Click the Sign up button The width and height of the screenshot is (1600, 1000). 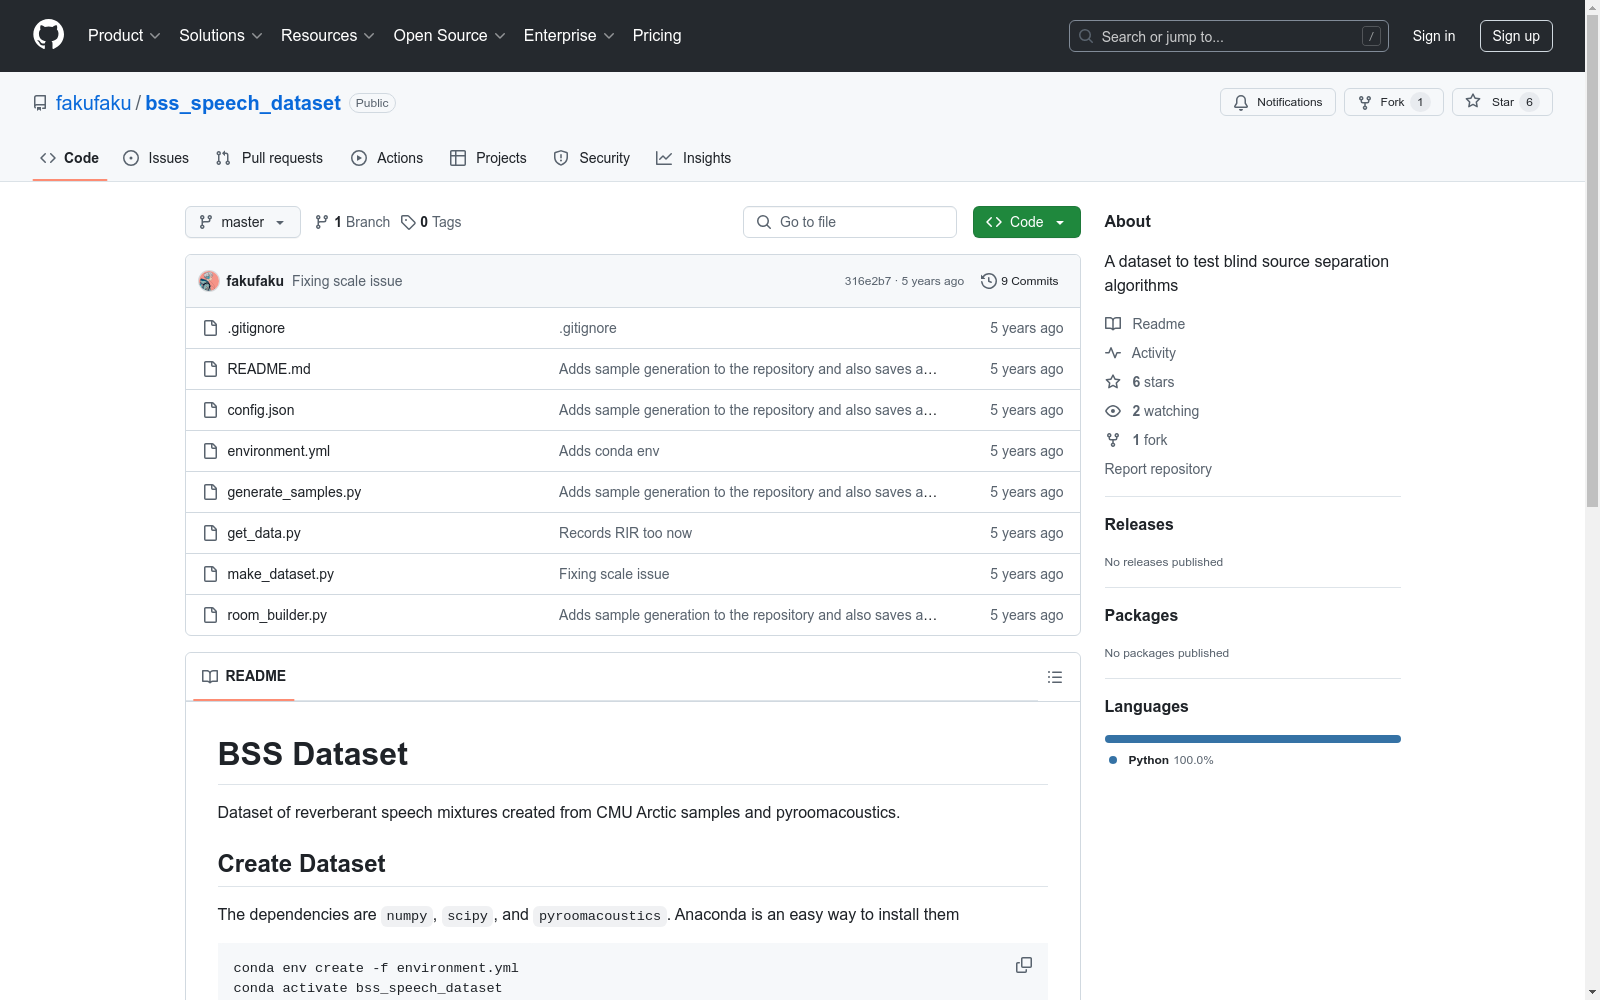tap(1516, 36)
